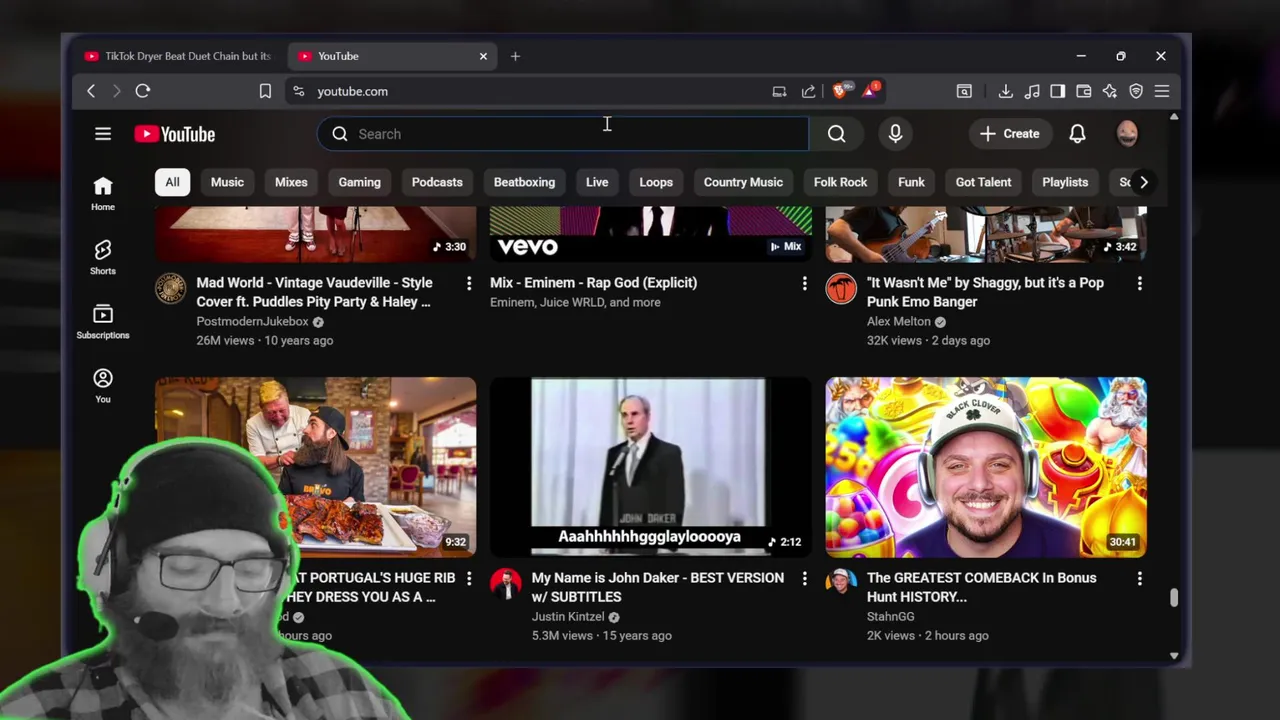Image resolution: width=1280 pixels, height=720 pixels.
Task: Open options menu for It Wasn't Me video
Action: click(x=1139, y=284)
